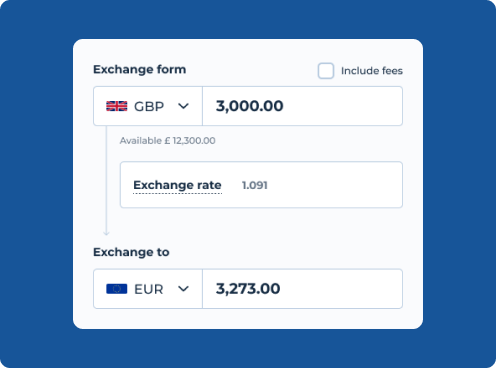Click the EU flag icon

[117, 289]
